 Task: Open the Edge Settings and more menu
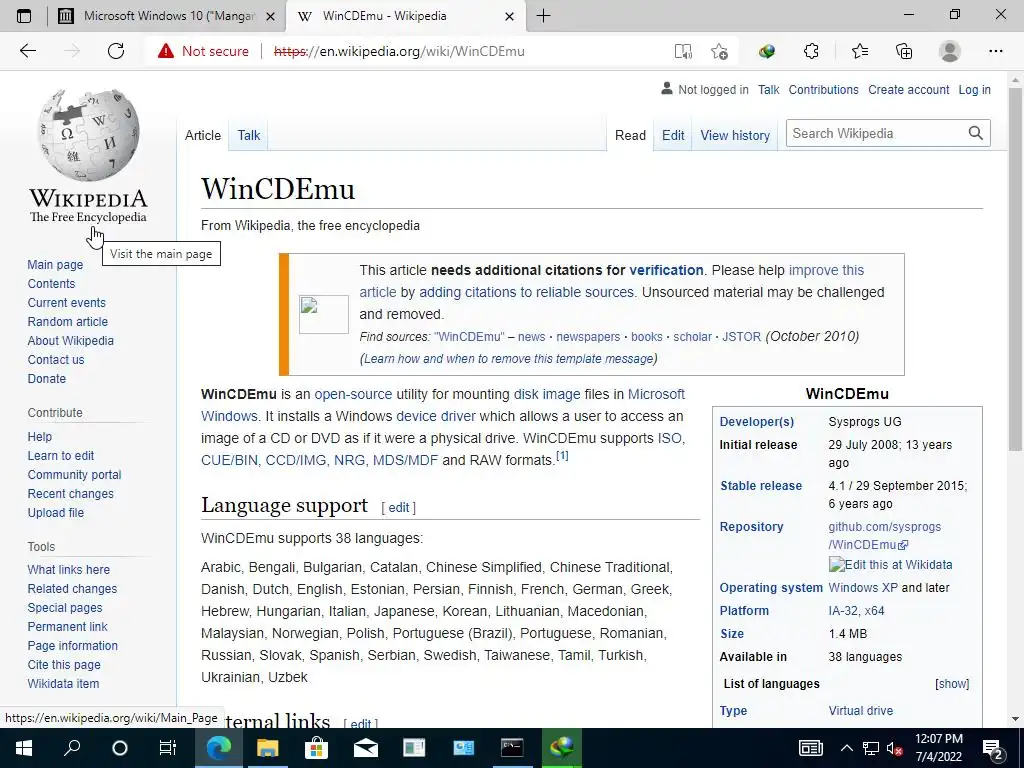(995, 51)
